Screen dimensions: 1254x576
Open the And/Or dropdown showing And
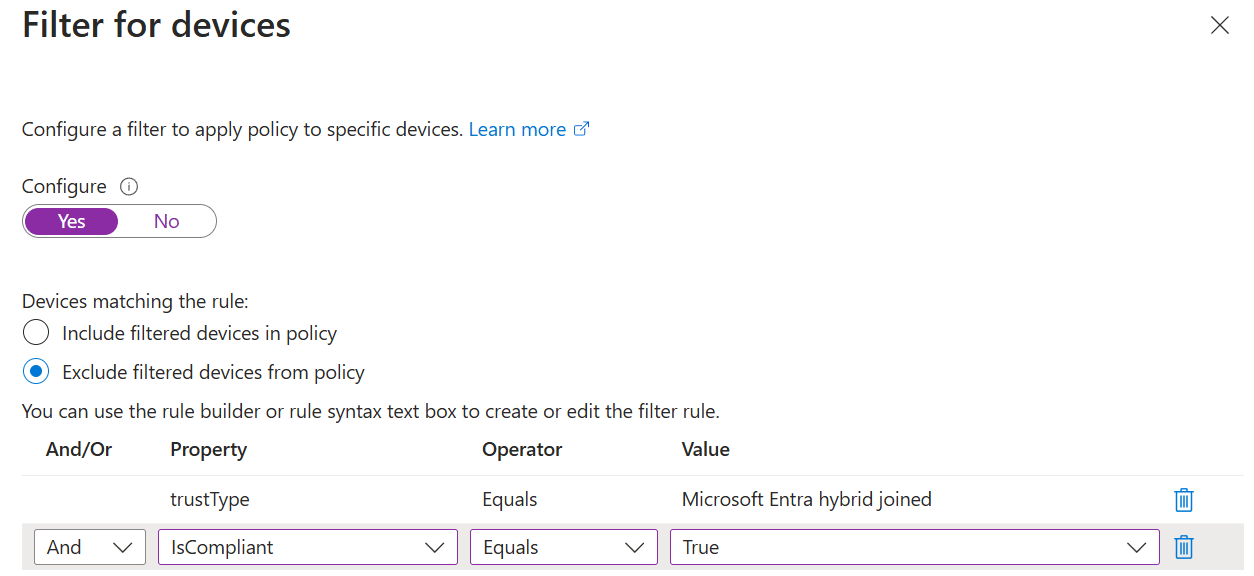click(90, 547)
